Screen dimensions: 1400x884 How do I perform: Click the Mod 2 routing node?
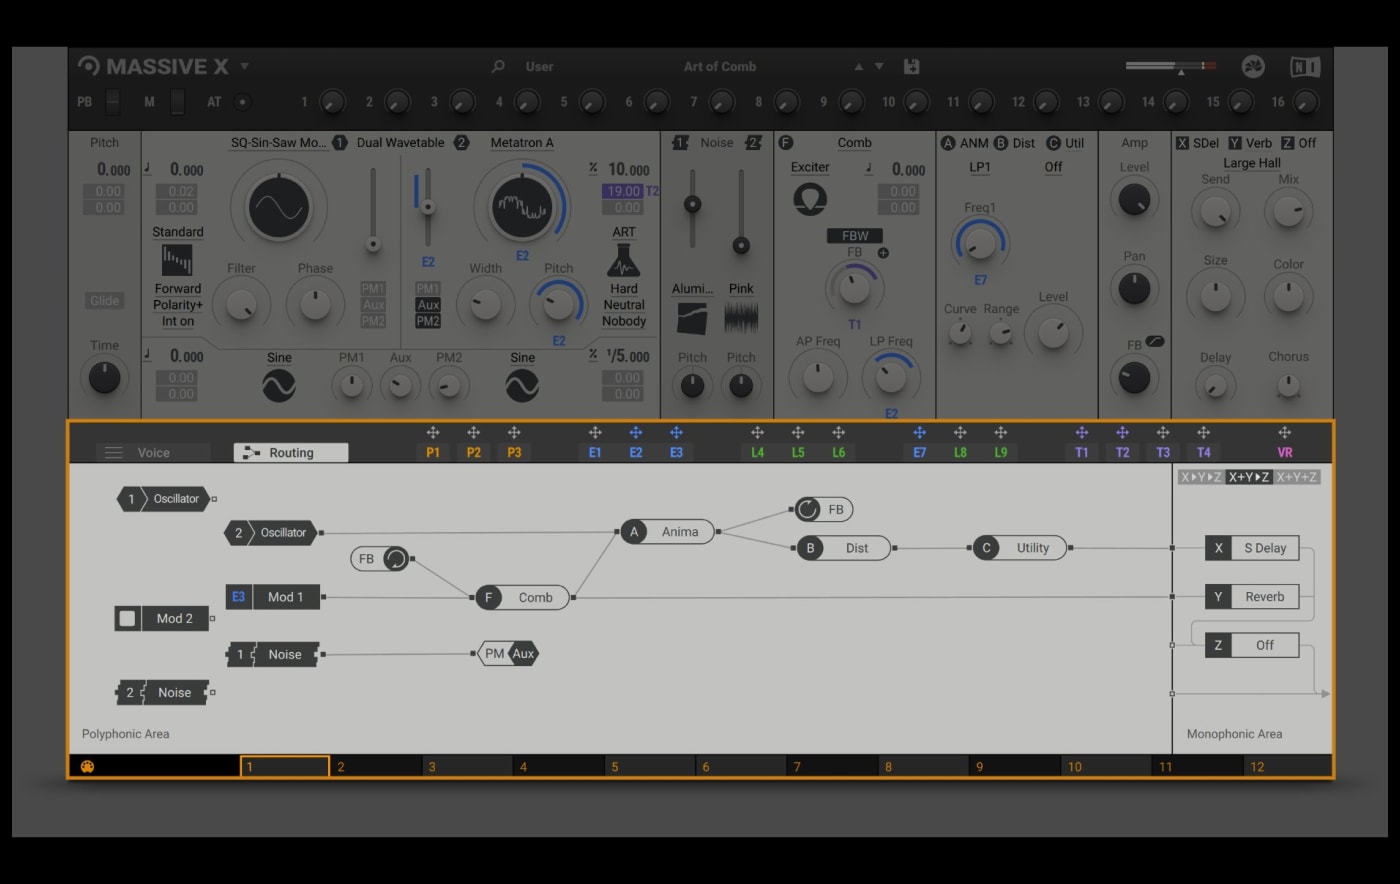[163, 619]
